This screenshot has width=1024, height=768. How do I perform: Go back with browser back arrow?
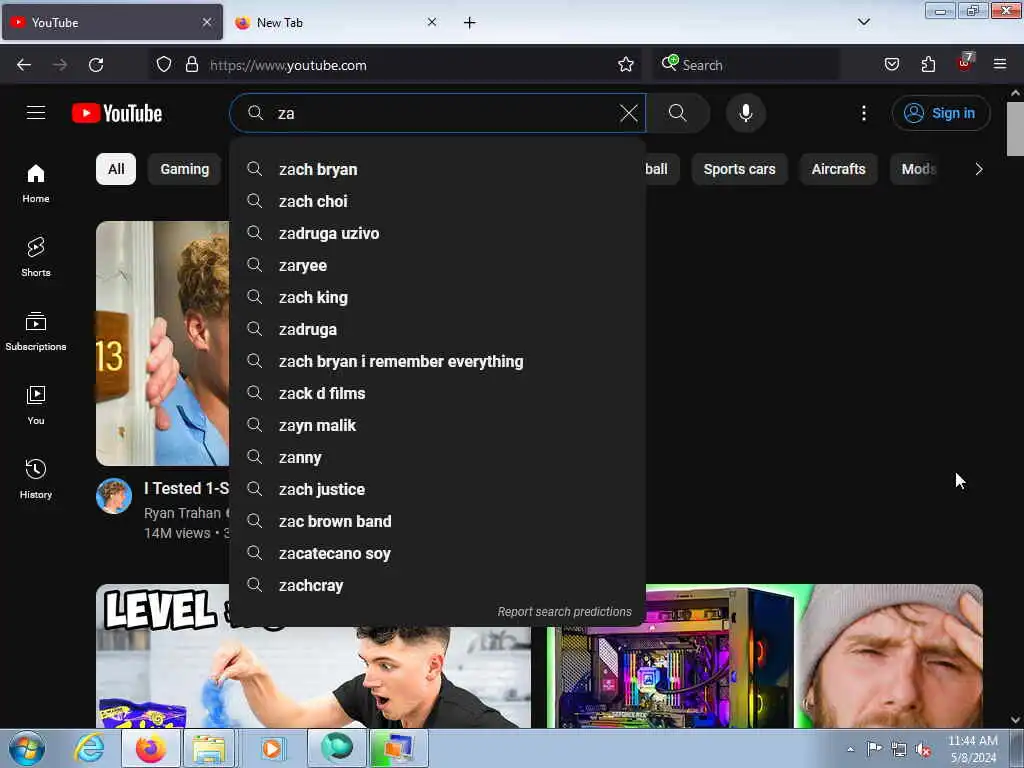pyautogui.click(x=24, y=65)
